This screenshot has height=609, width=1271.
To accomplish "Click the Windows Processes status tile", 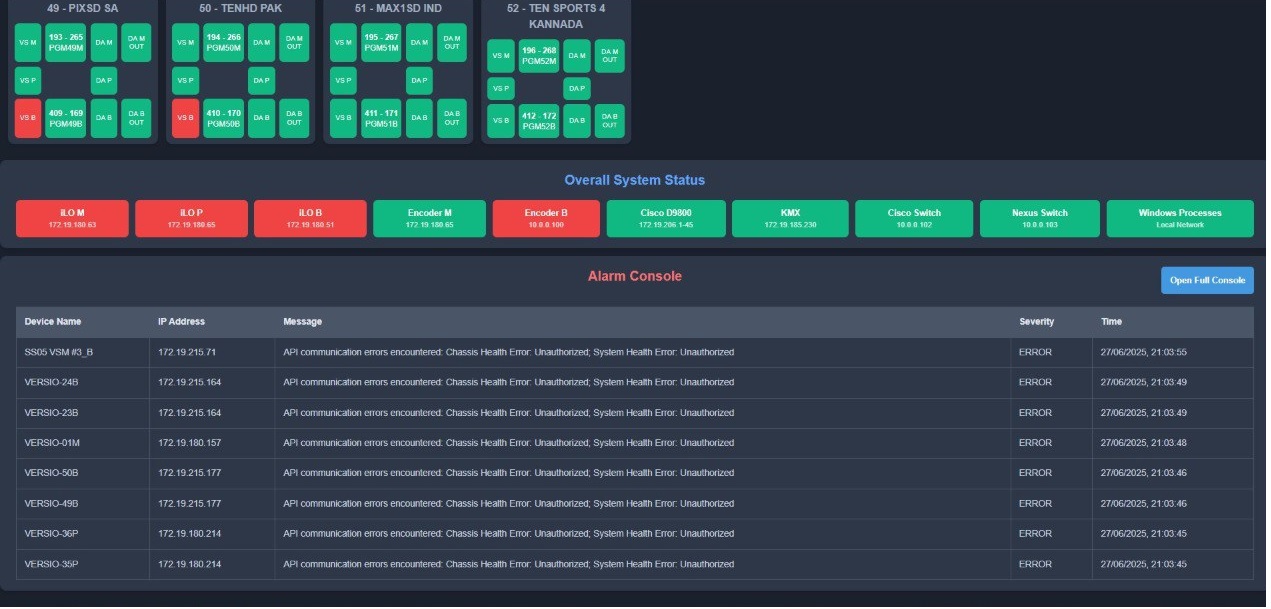I will click(x=1179, y=218).
